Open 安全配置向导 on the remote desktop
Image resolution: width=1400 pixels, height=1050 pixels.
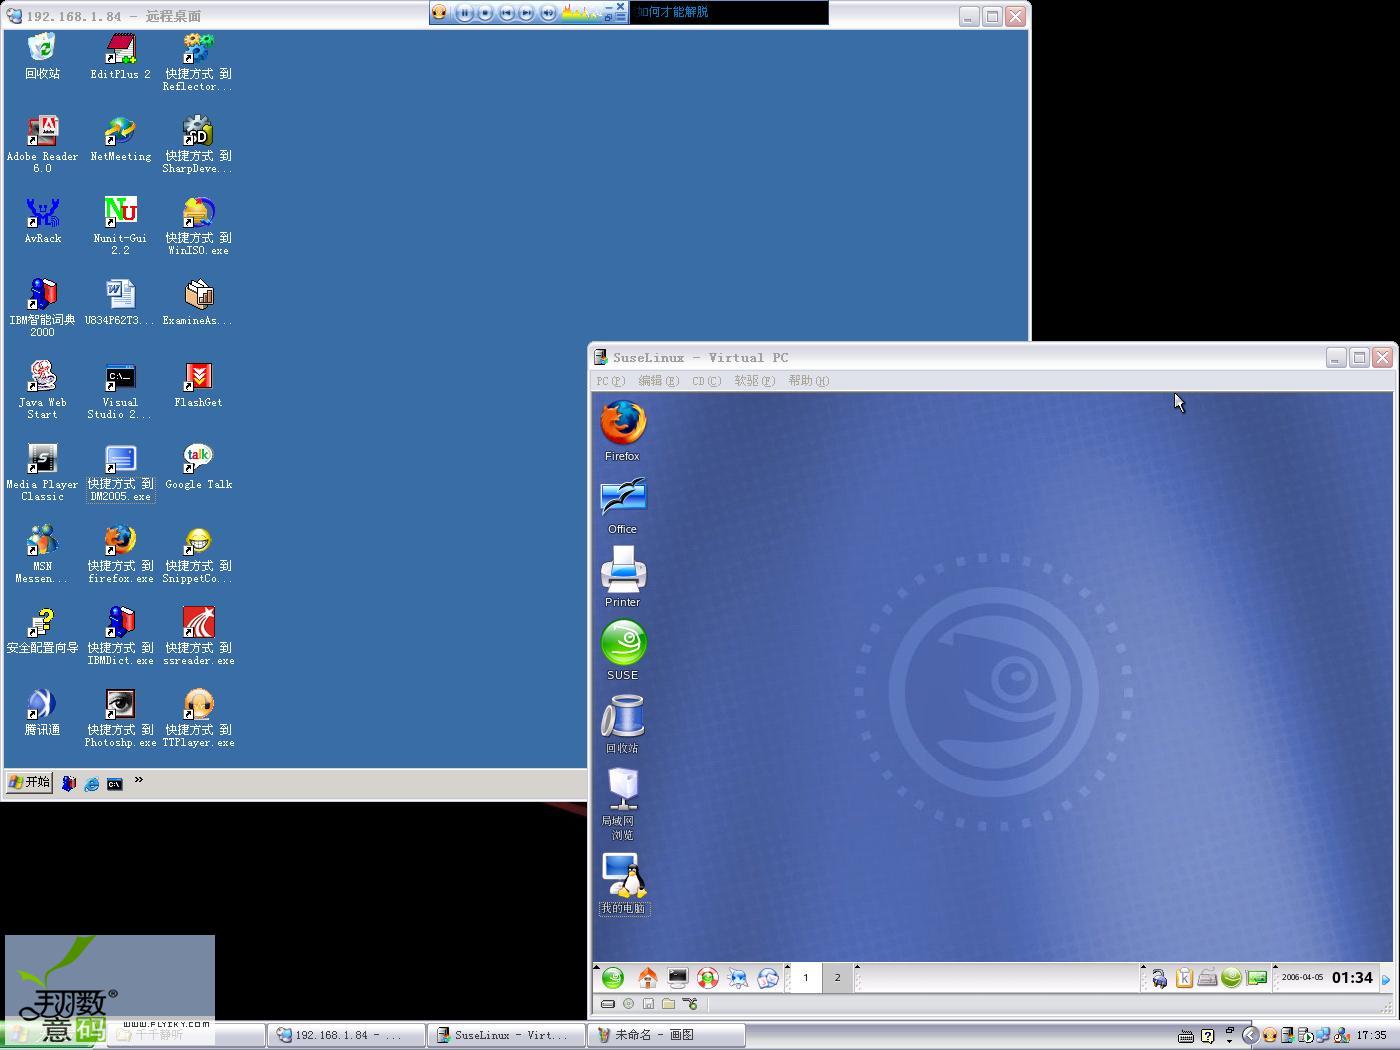[x=42, y=630]
